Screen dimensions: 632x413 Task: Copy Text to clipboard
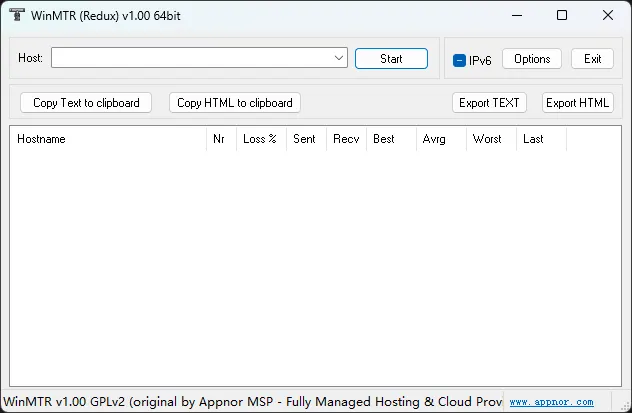click(x=86, y=103)
